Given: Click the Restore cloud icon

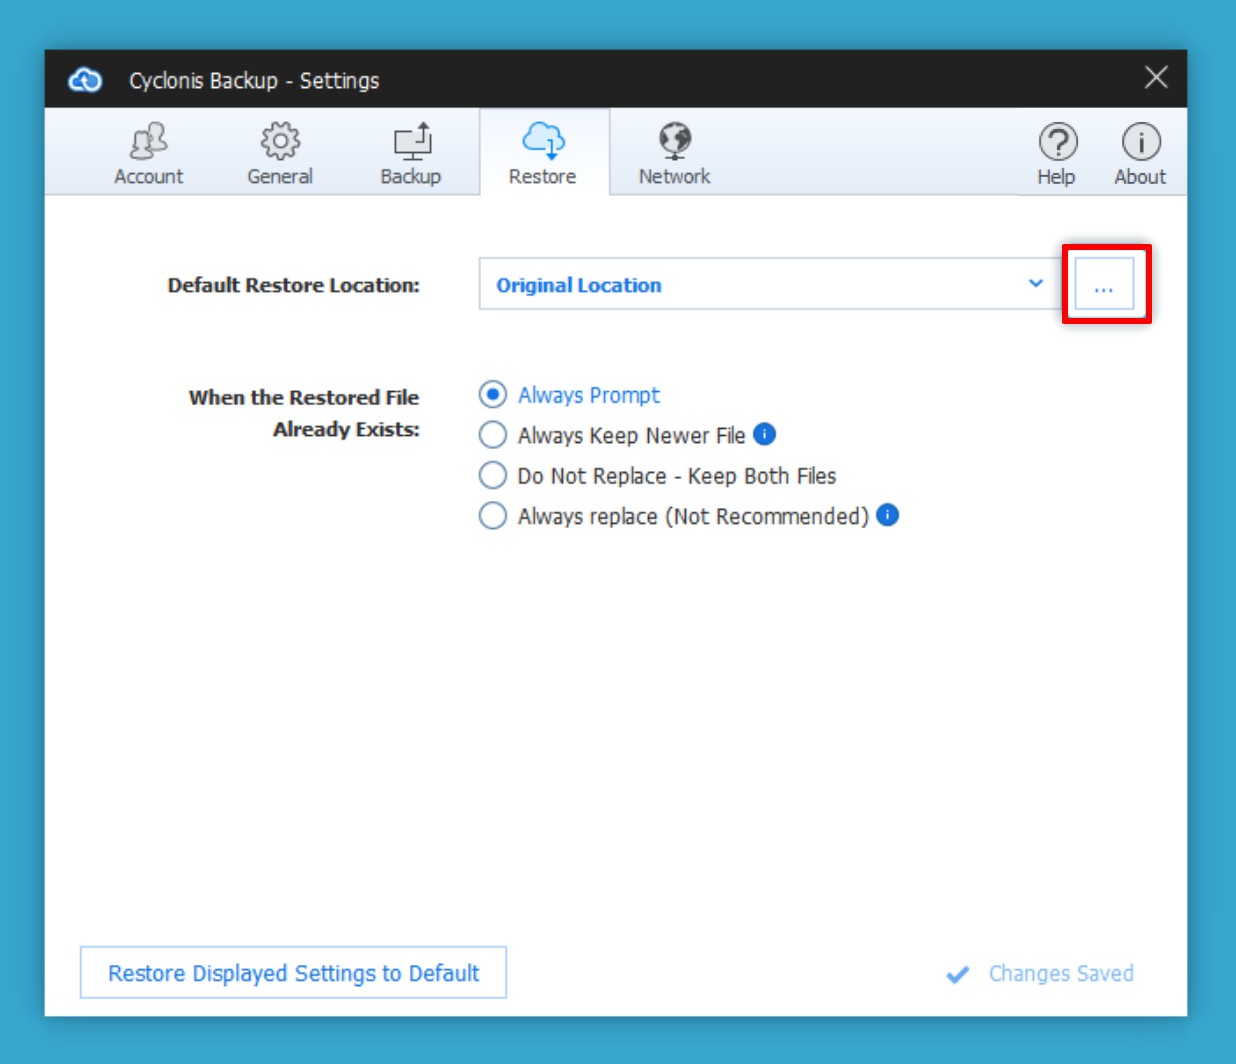Looking at the screenshot, I should [x=543, y=142].
